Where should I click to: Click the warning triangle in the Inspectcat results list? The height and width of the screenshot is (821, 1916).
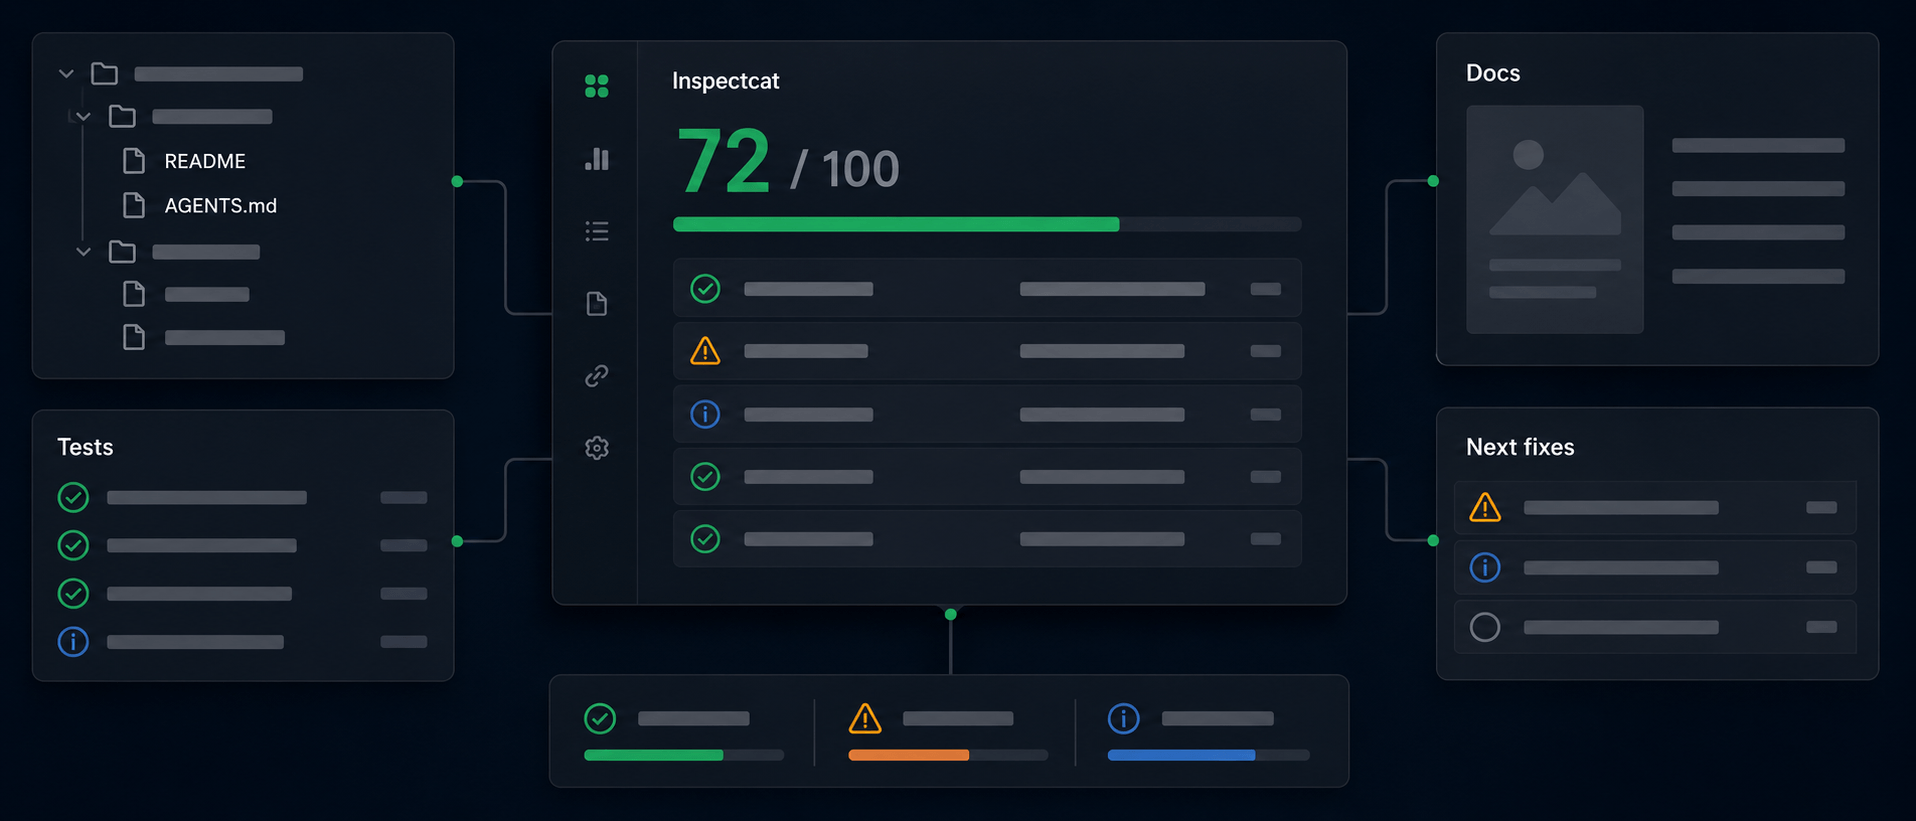point(705,351)
